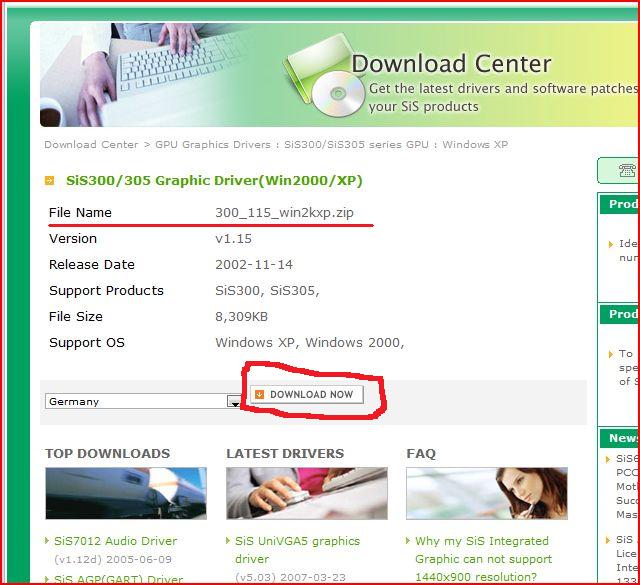Click the Support Products label
Viewport: 640px width, 585px height.
click(x=106, y=291)
